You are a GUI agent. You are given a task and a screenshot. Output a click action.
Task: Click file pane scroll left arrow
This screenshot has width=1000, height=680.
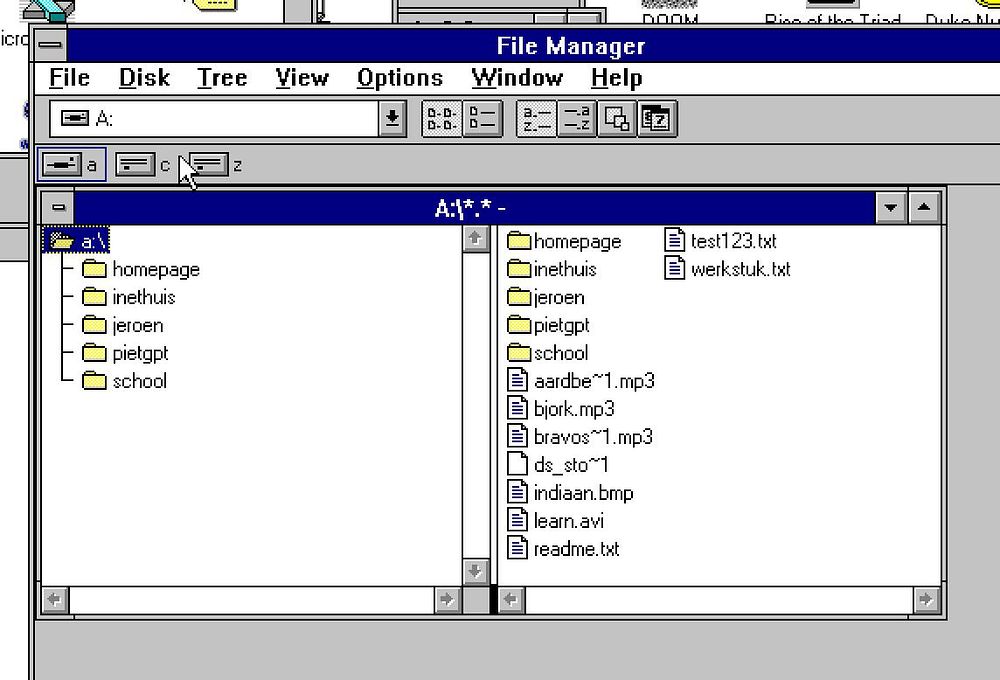[x=511, y=600]
